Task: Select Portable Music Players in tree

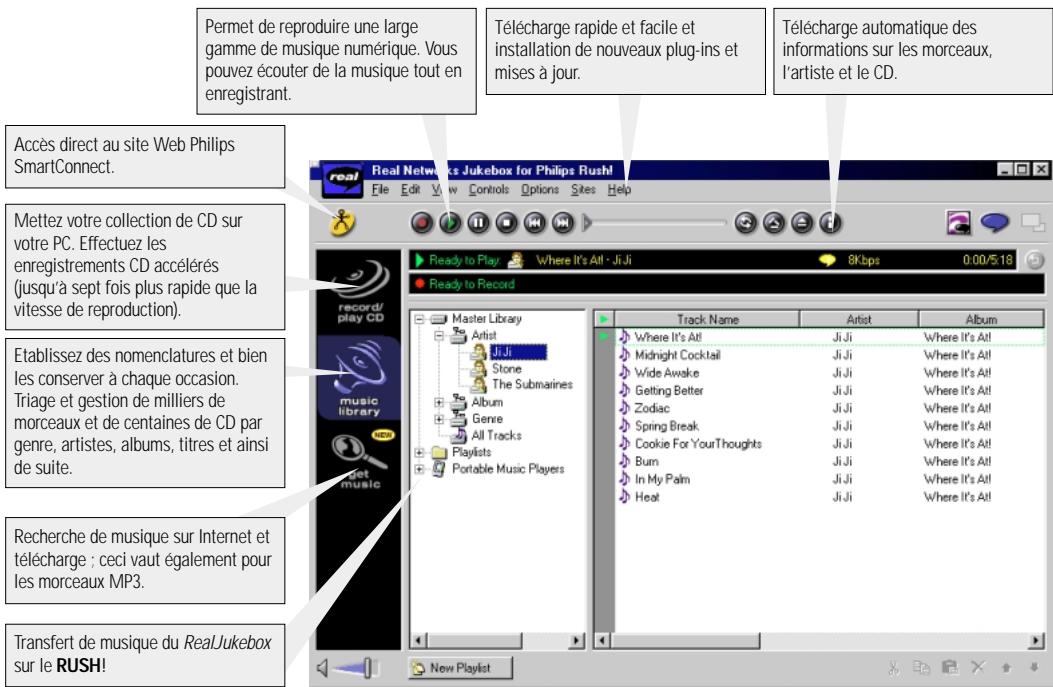Action: pos(498,469)
